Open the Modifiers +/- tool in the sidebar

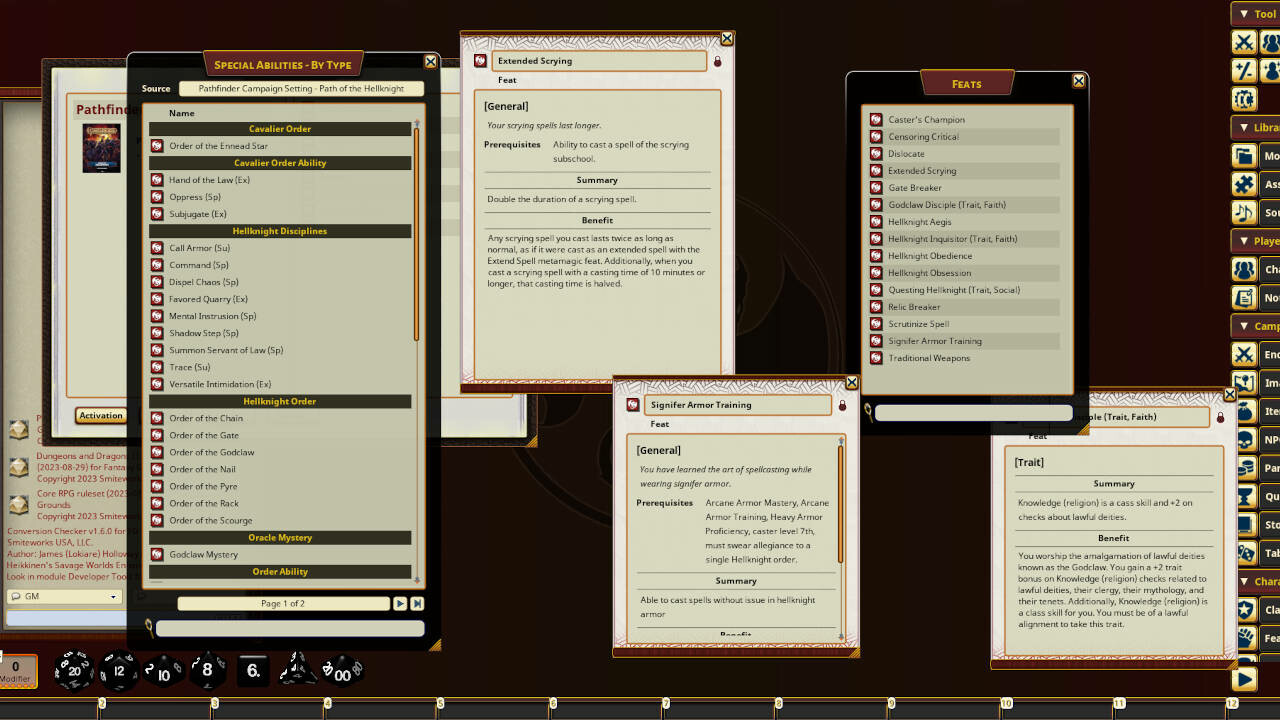click(x=1243, y=70)
